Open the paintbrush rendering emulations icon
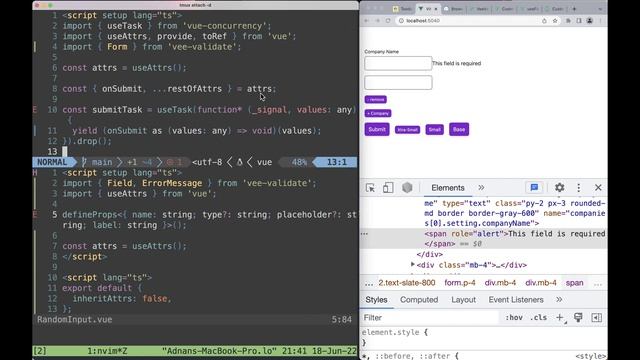This screenshot has height=360, width=640. pos(578,318)
